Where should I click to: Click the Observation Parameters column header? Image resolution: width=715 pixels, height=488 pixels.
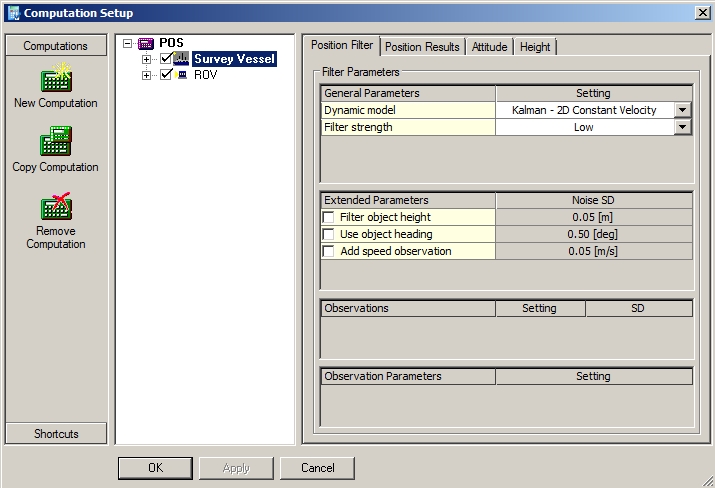click(408, 376)
